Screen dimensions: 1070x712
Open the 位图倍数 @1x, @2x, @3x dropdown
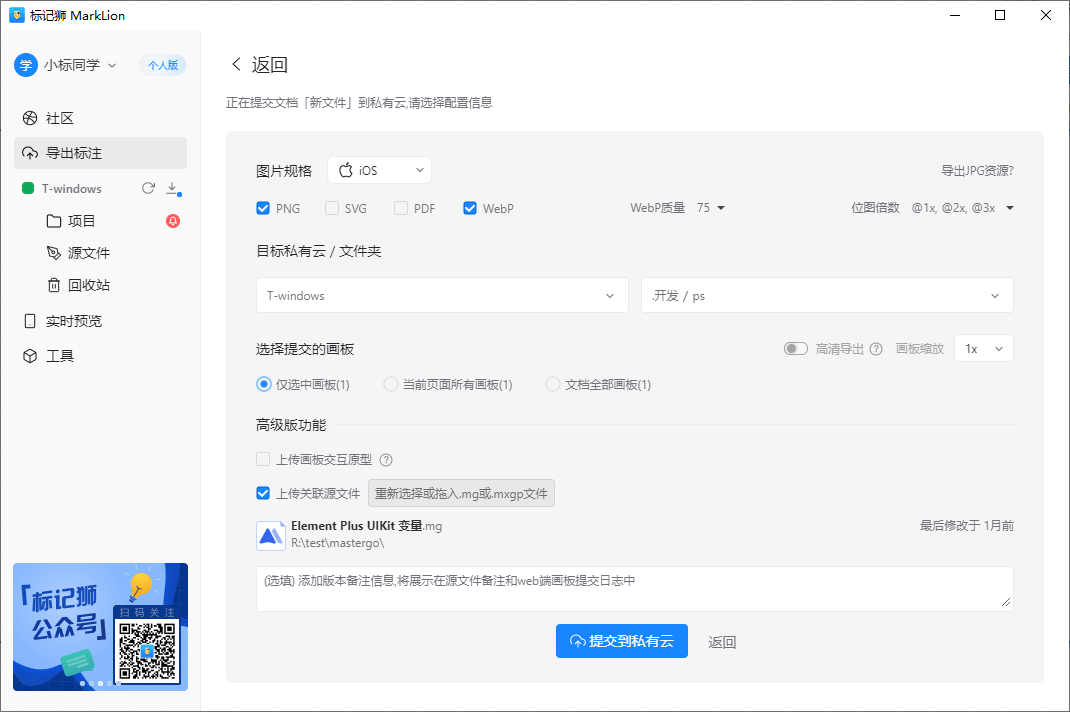pyautogui.click(x=962, y=208)
